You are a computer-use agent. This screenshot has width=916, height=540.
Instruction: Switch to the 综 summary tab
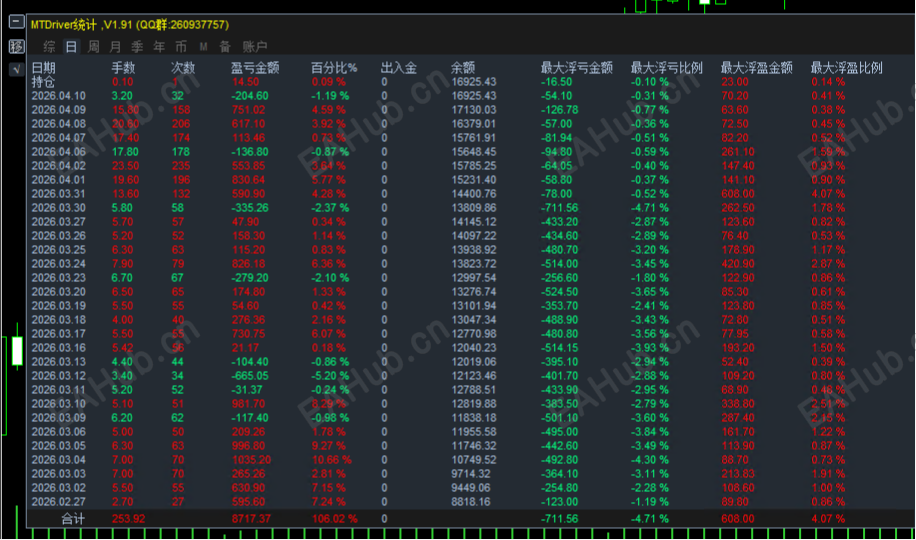[x=50, y=47]
